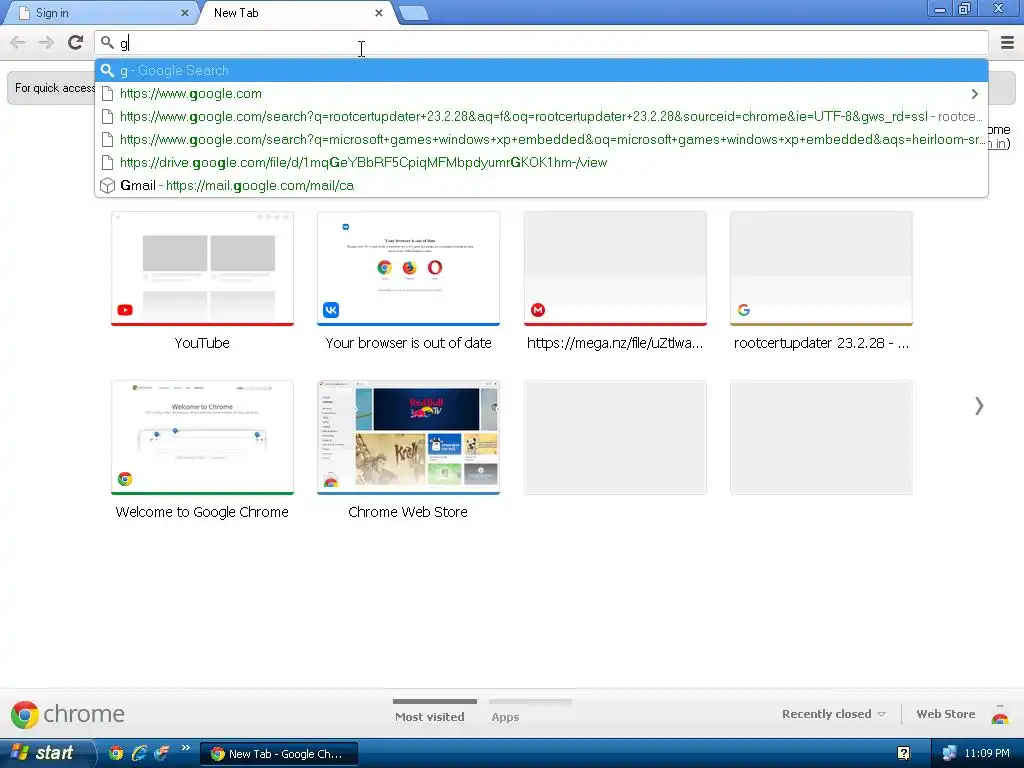
Task: Click the address bar input field
Action: (x=541, y=43)
